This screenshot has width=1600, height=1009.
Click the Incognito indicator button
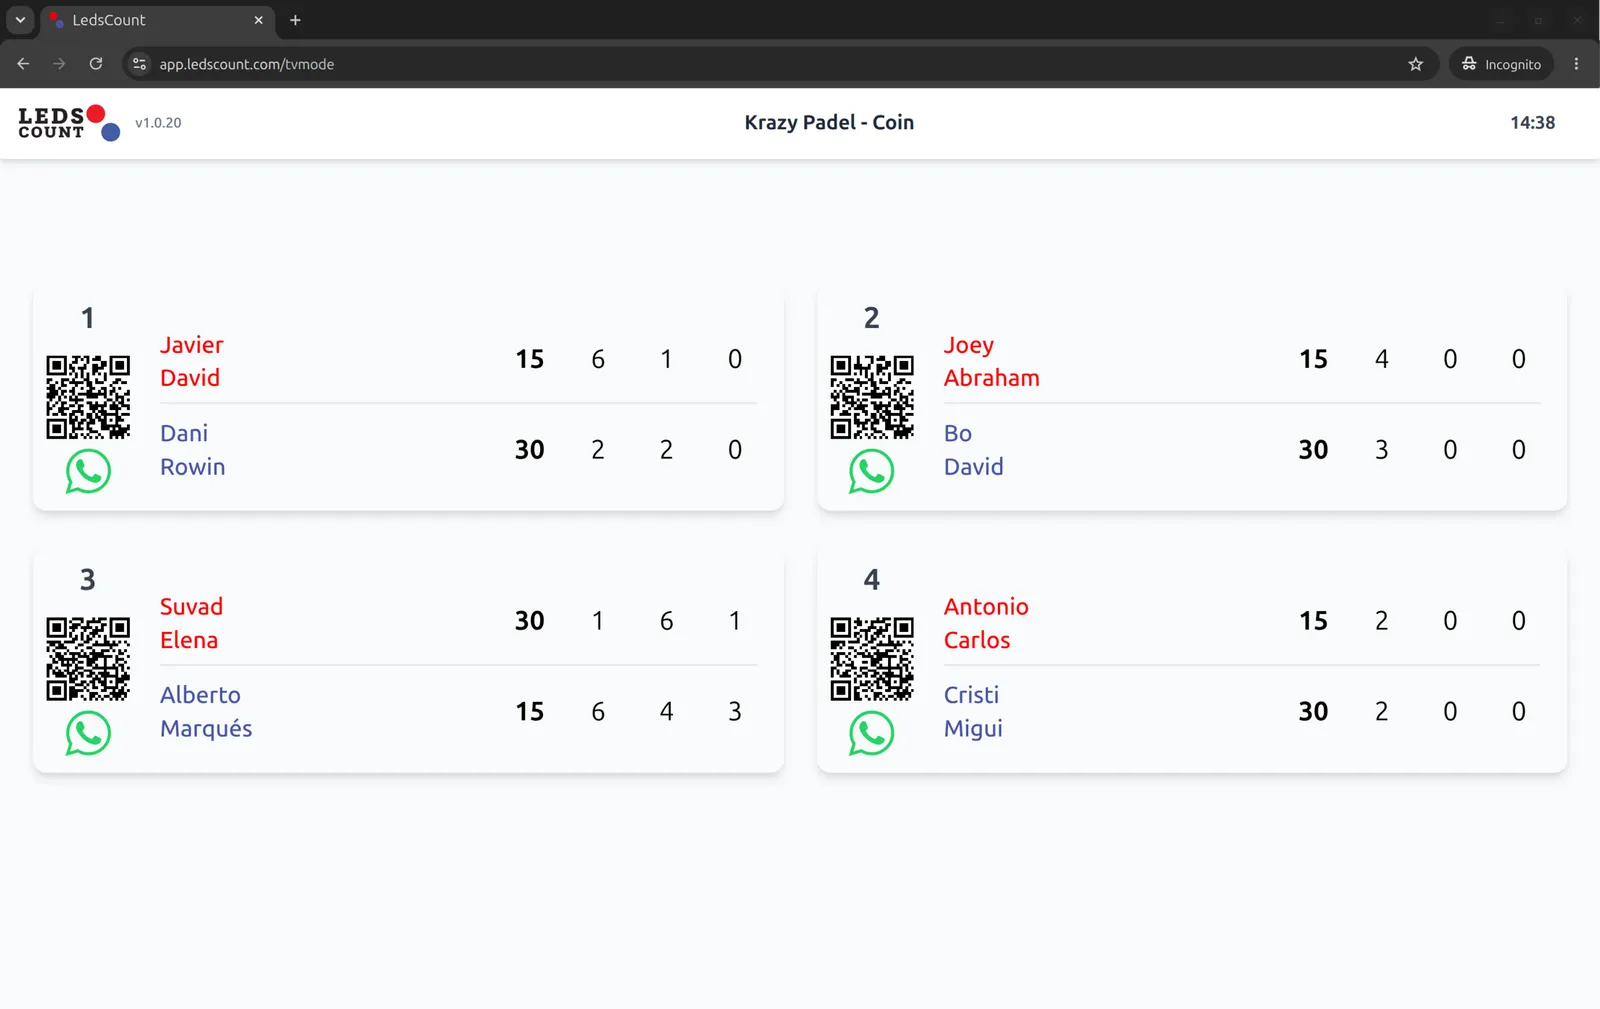1501,64
